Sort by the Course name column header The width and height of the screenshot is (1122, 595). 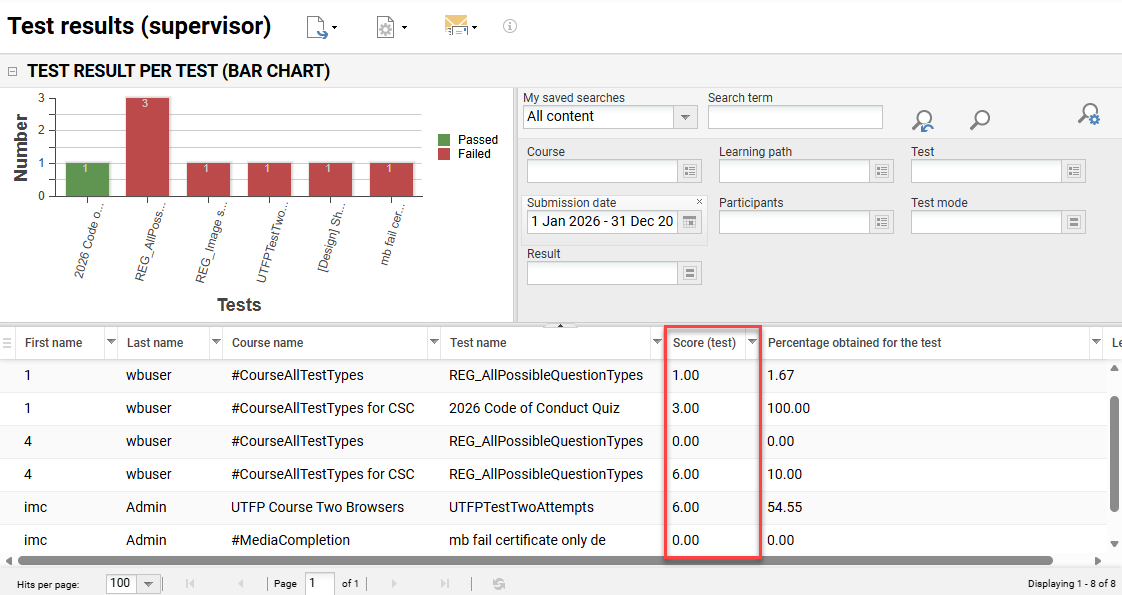[268, 343]
